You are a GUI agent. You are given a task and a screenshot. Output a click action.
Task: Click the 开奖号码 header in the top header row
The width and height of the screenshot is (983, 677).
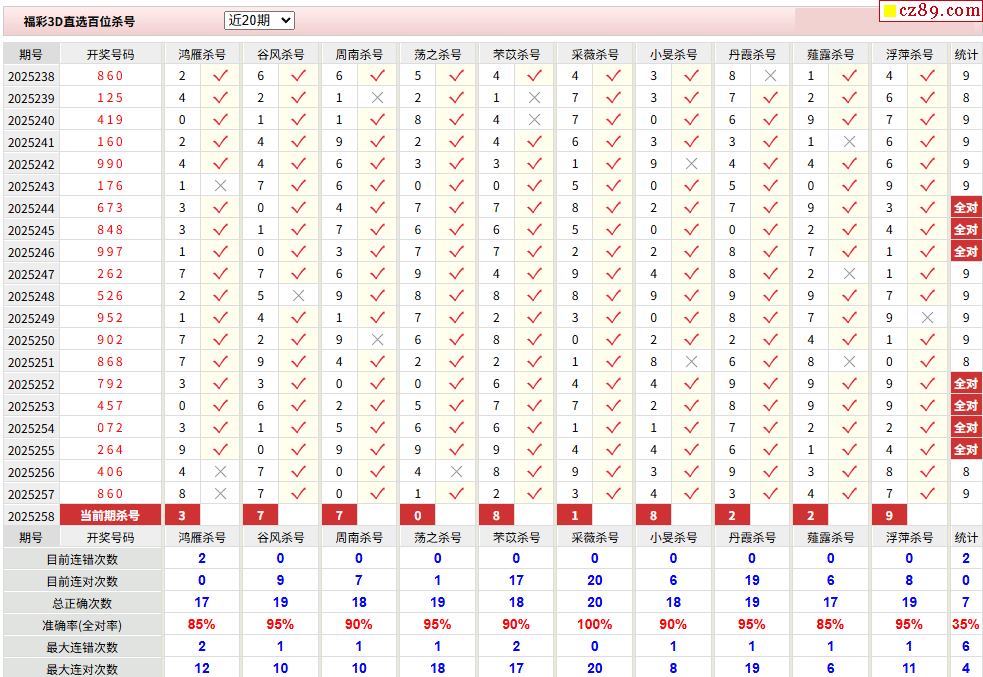tap(110, 55)
